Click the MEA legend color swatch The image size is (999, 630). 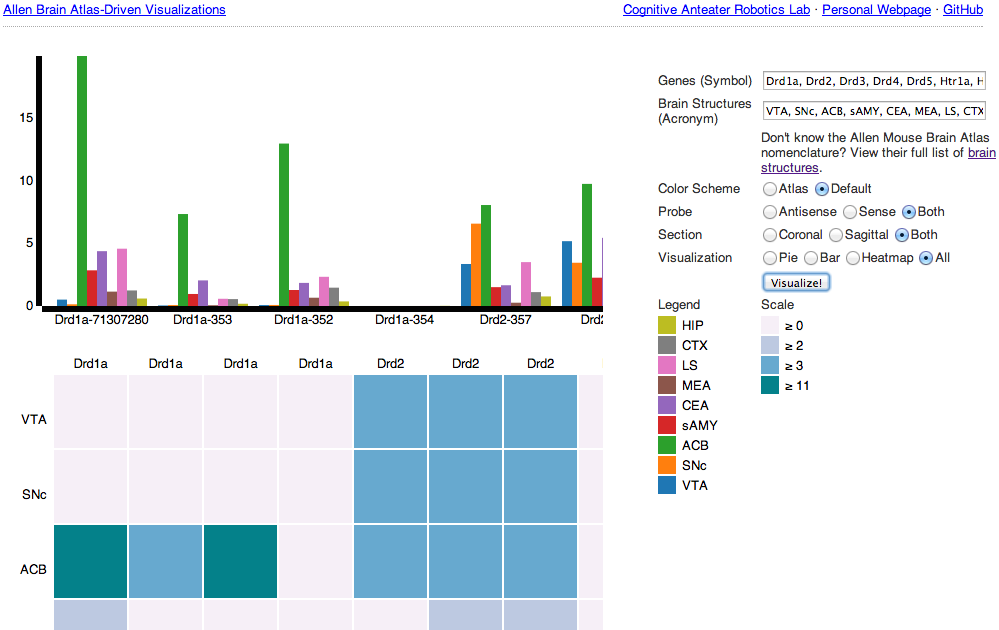click(x=666, y=385)
